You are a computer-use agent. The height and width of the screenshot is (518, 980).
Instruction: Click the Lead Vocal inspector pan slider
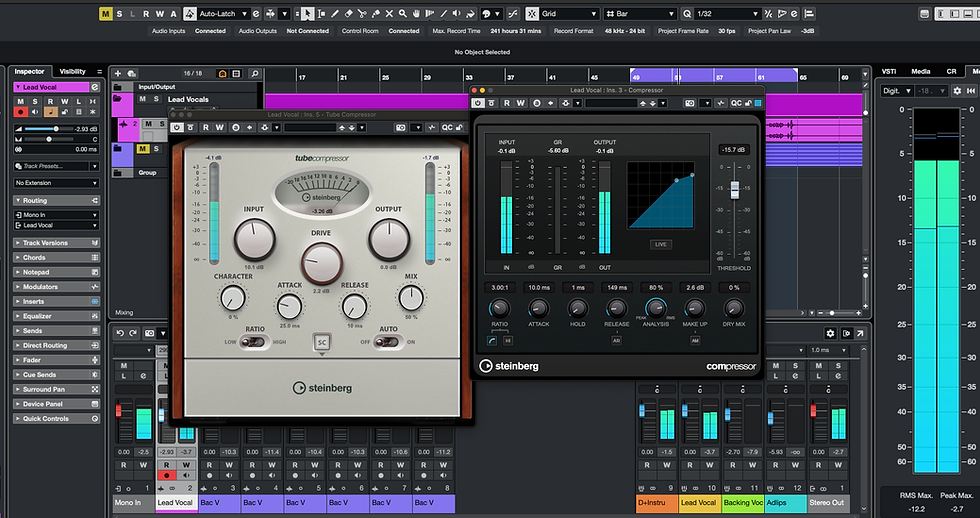tap(47, 139)
